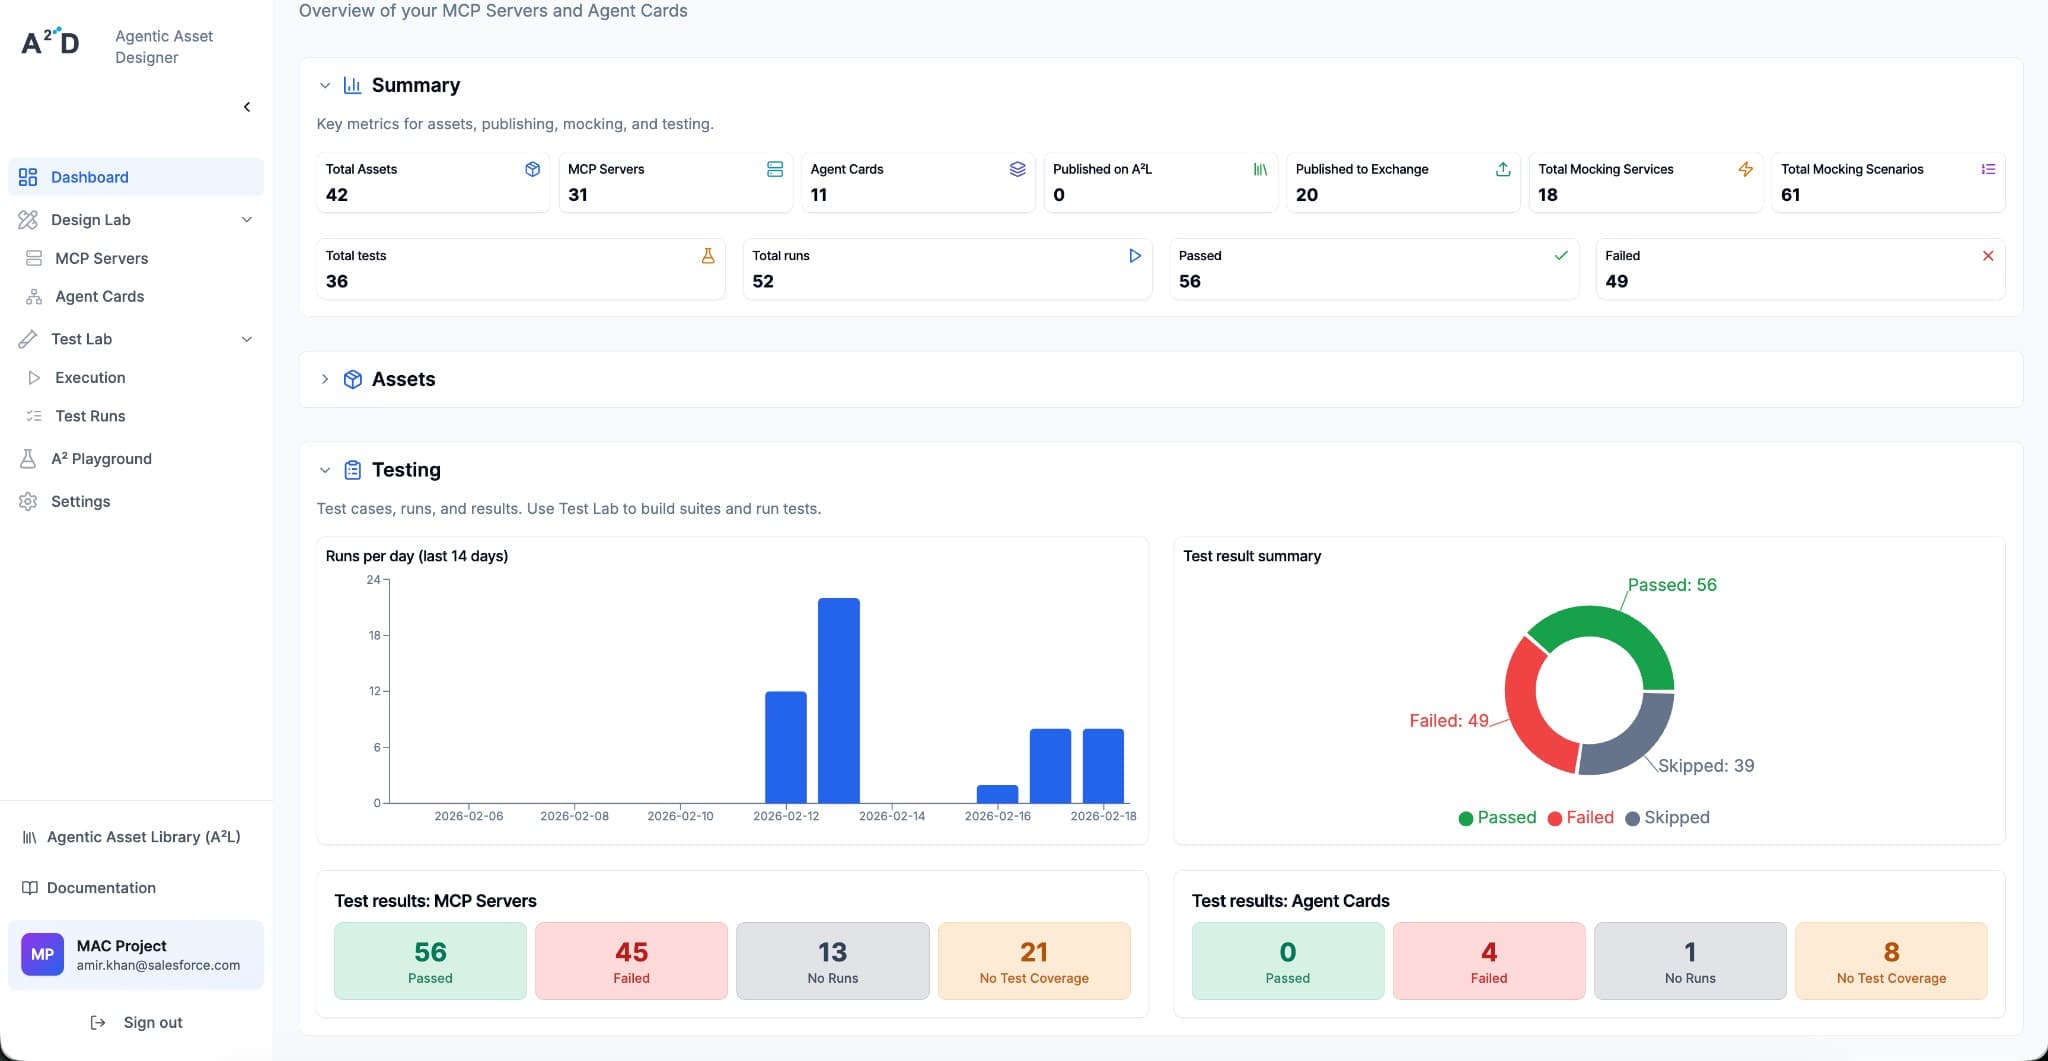This screenshot has height=1061, width=2048.
Task: Click the MAC Project profile avatar
Action: 42,954
